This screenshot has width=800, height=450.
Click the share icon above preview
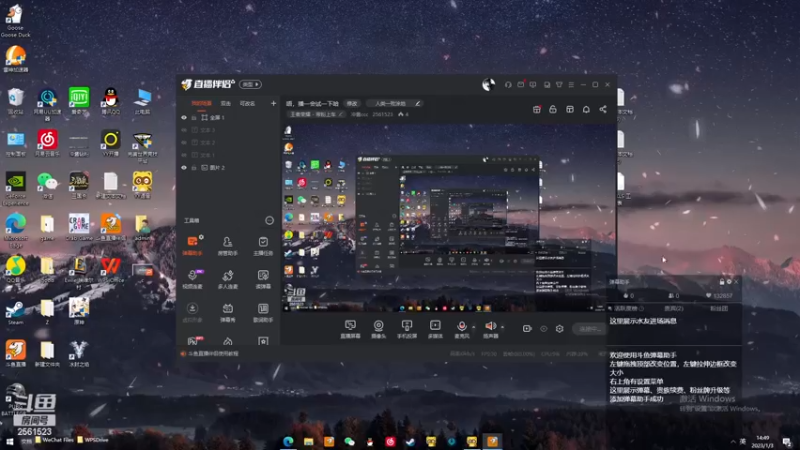pyautogui.click(x=603, y=109)
